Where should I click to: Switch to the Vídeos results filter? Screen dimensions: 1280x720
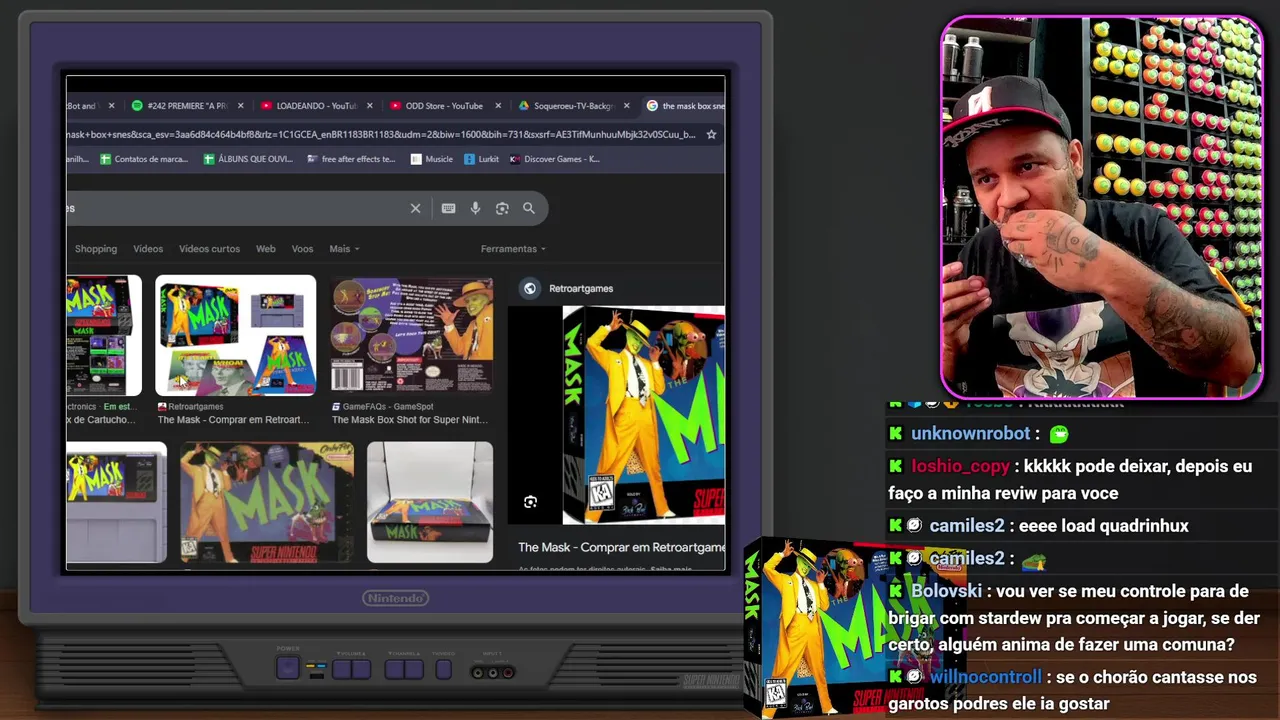(x=148, y=249)
